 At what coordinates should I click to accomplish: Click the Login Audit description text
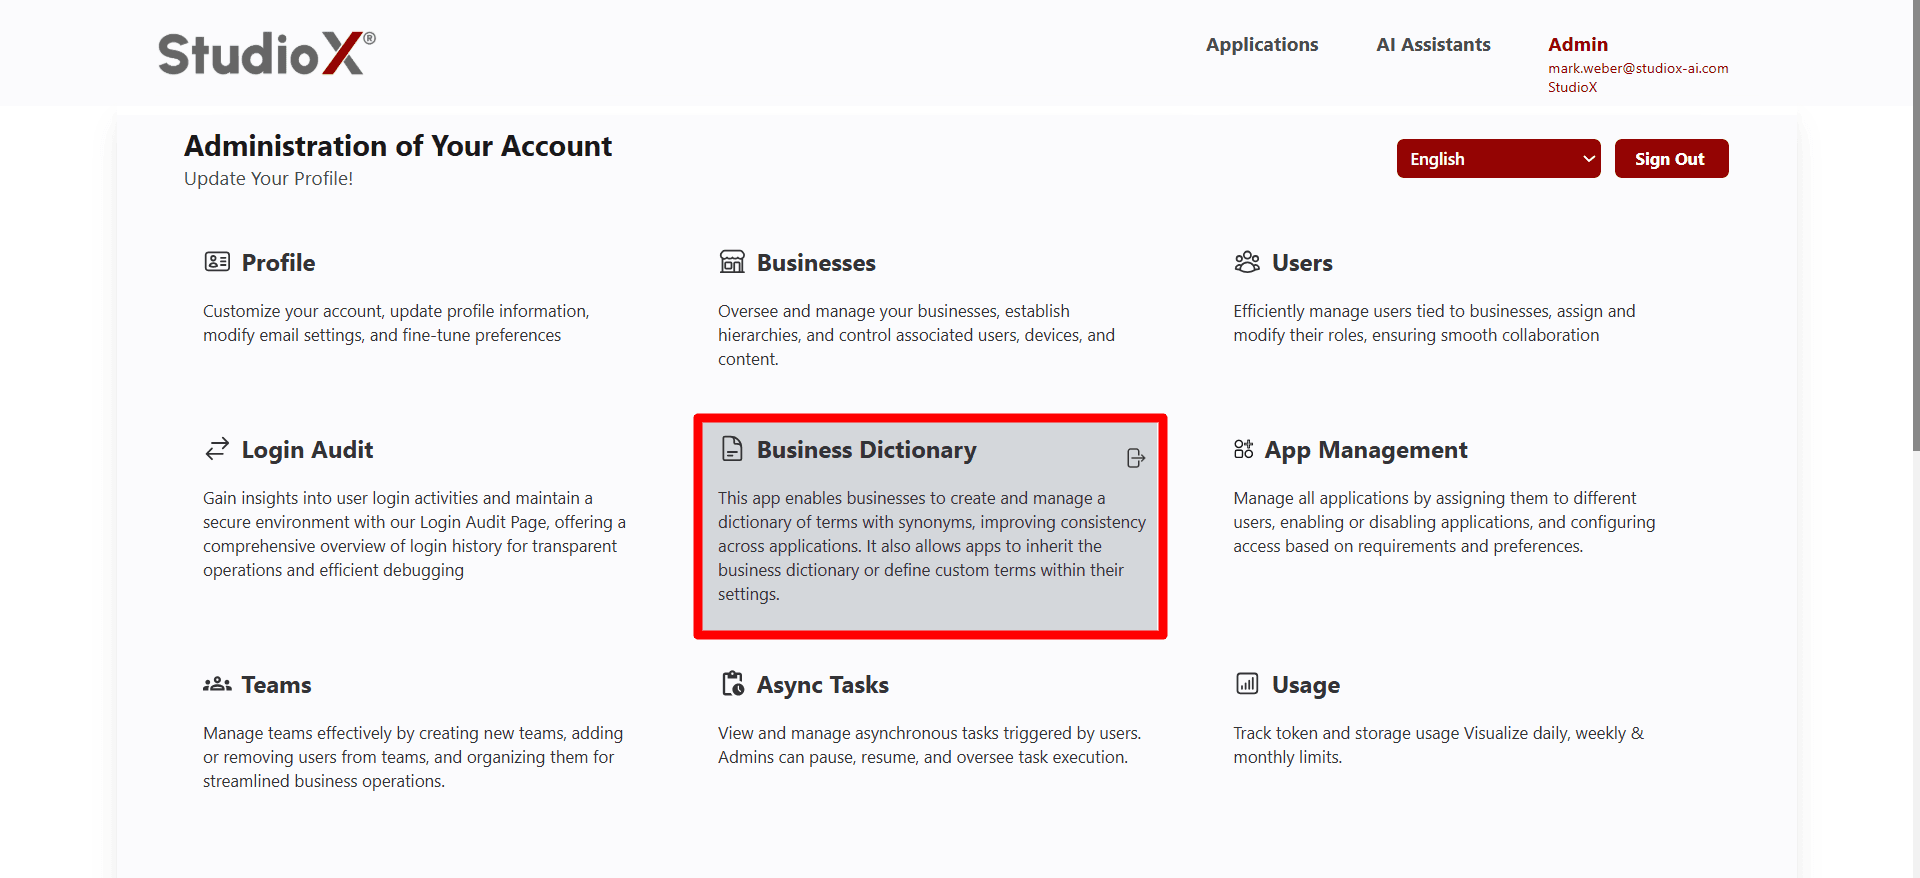click(x=414, y=534)
